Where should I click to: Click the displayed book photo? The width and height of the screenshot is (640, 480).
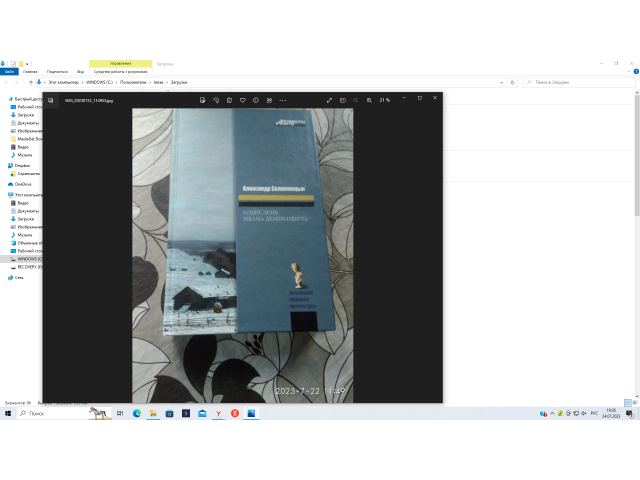(242, 255)
